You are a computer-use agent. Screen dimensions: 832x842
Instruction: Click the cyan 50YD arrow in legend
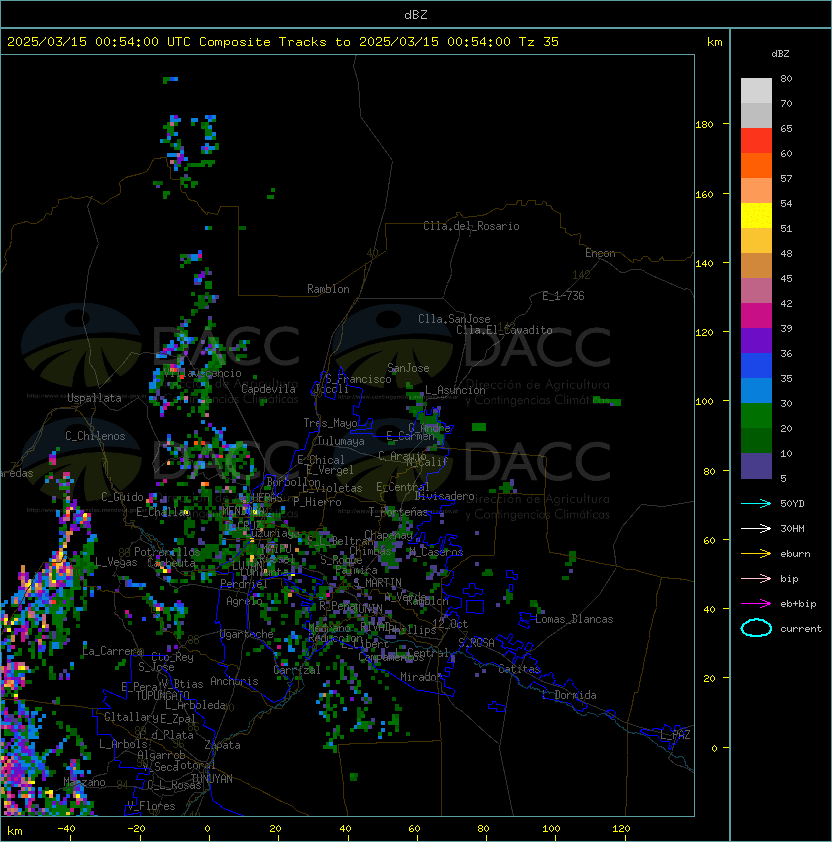756,503
